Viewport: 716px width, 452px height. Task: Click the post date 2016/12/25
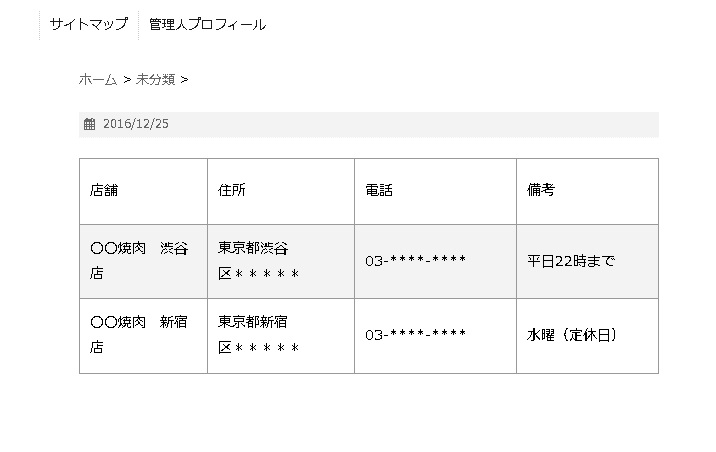click(x=136, y=124)
